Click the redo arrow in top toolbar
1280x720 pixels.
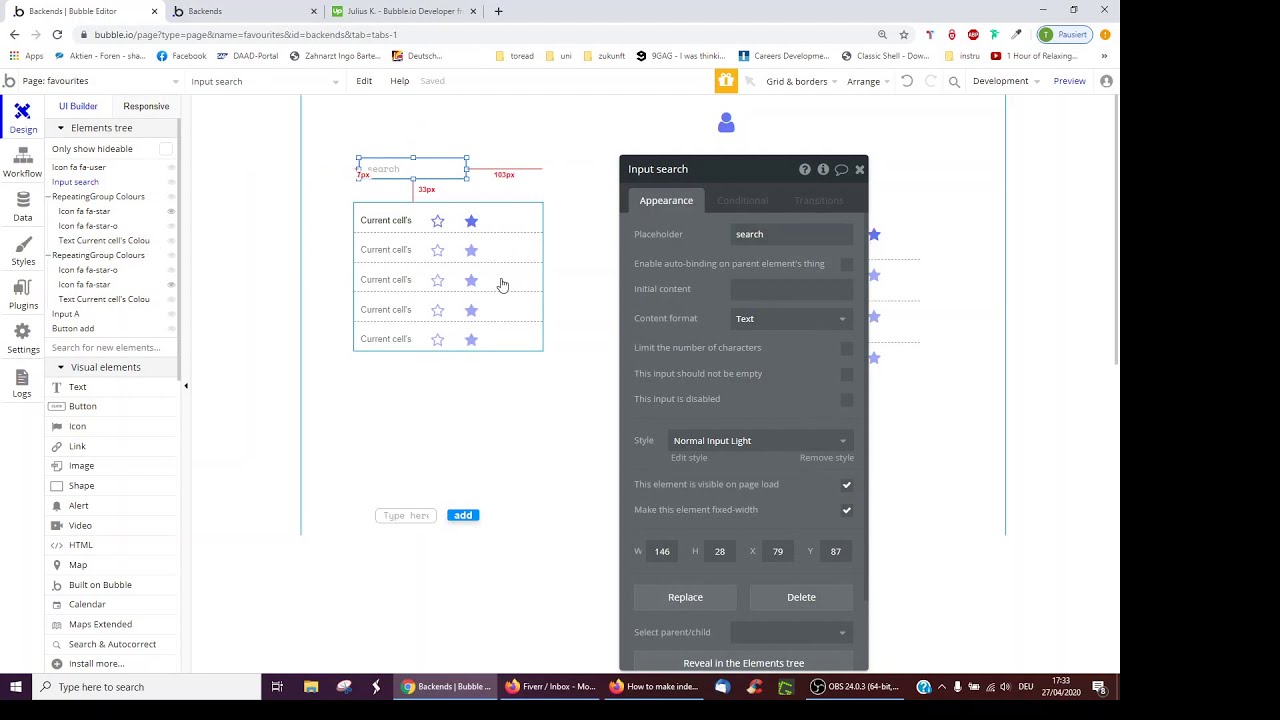point(931,81)
